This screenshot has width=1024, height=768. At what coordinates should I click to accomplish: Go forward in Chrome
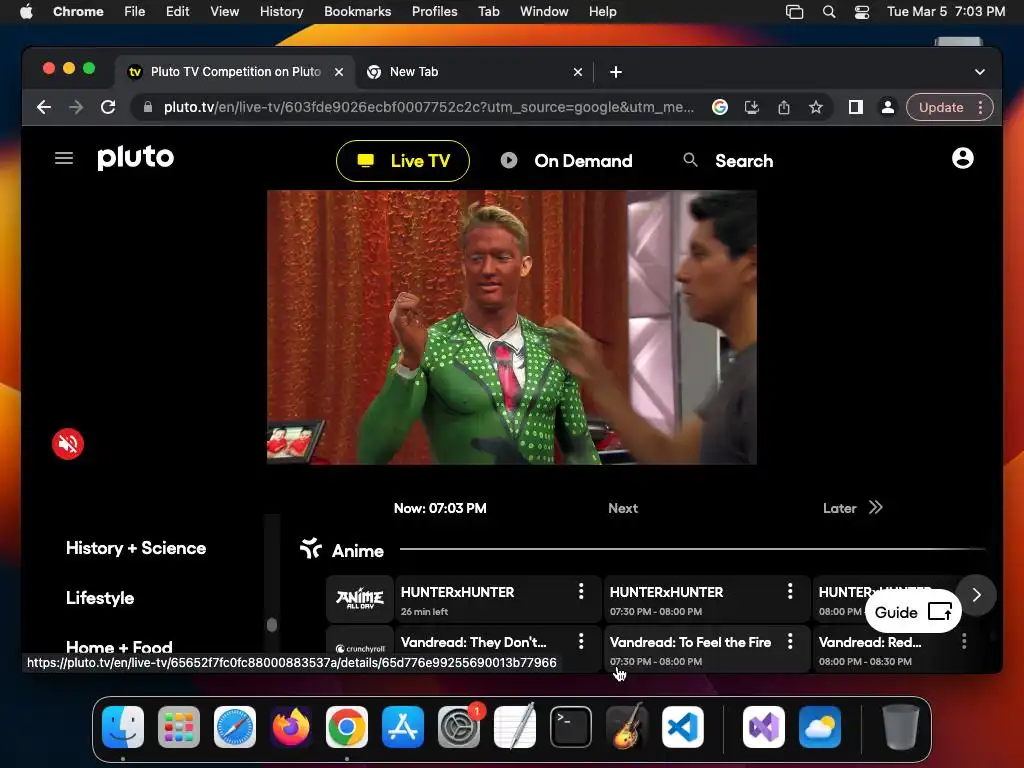(x=76, y=107)
